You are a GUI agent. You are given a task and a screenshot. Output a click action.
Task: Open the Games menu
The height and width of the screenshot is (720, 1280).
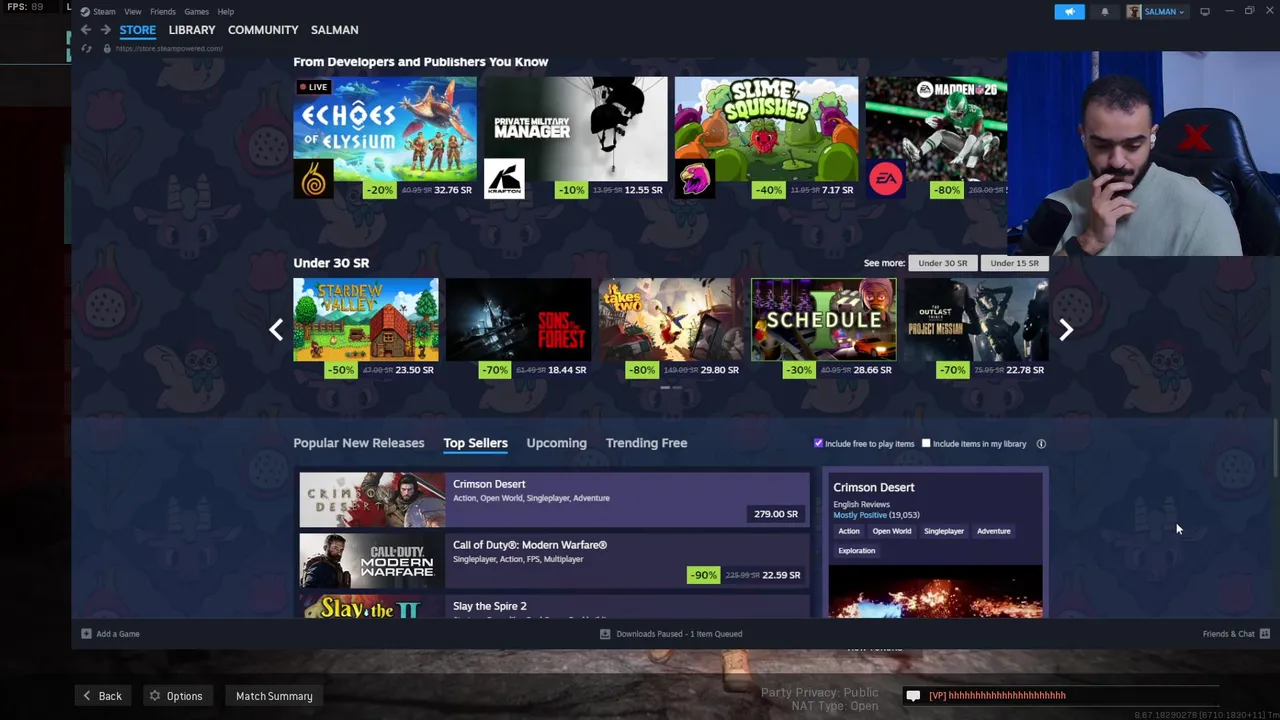(x=196, y=12)
